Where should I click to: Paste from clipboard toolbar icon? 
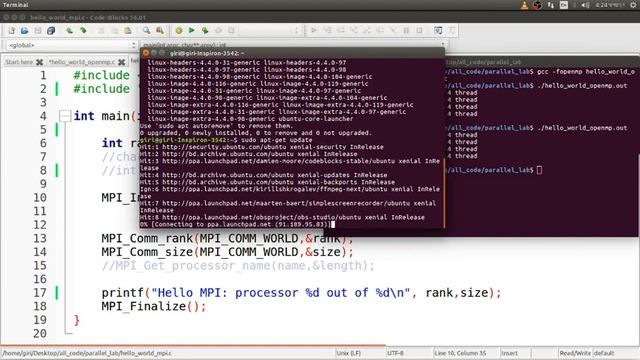click(128, 31)
